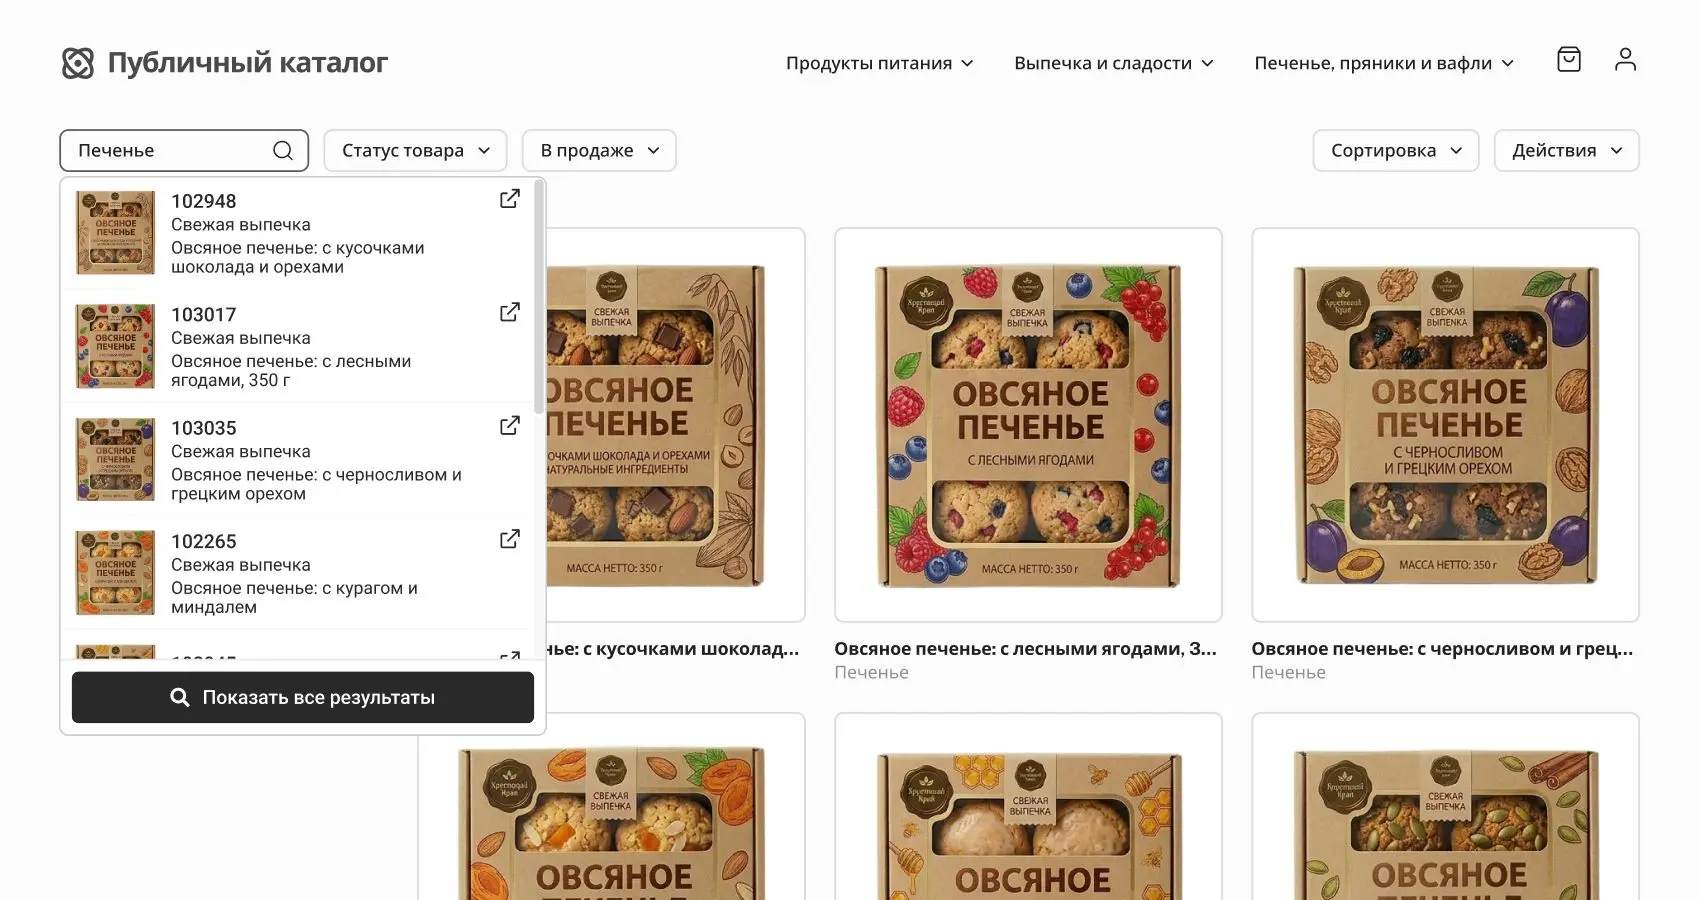This screenshot has height=900, width=1700.
Task: Open the Сортировка dropdown
Action: coord(1396,150)
